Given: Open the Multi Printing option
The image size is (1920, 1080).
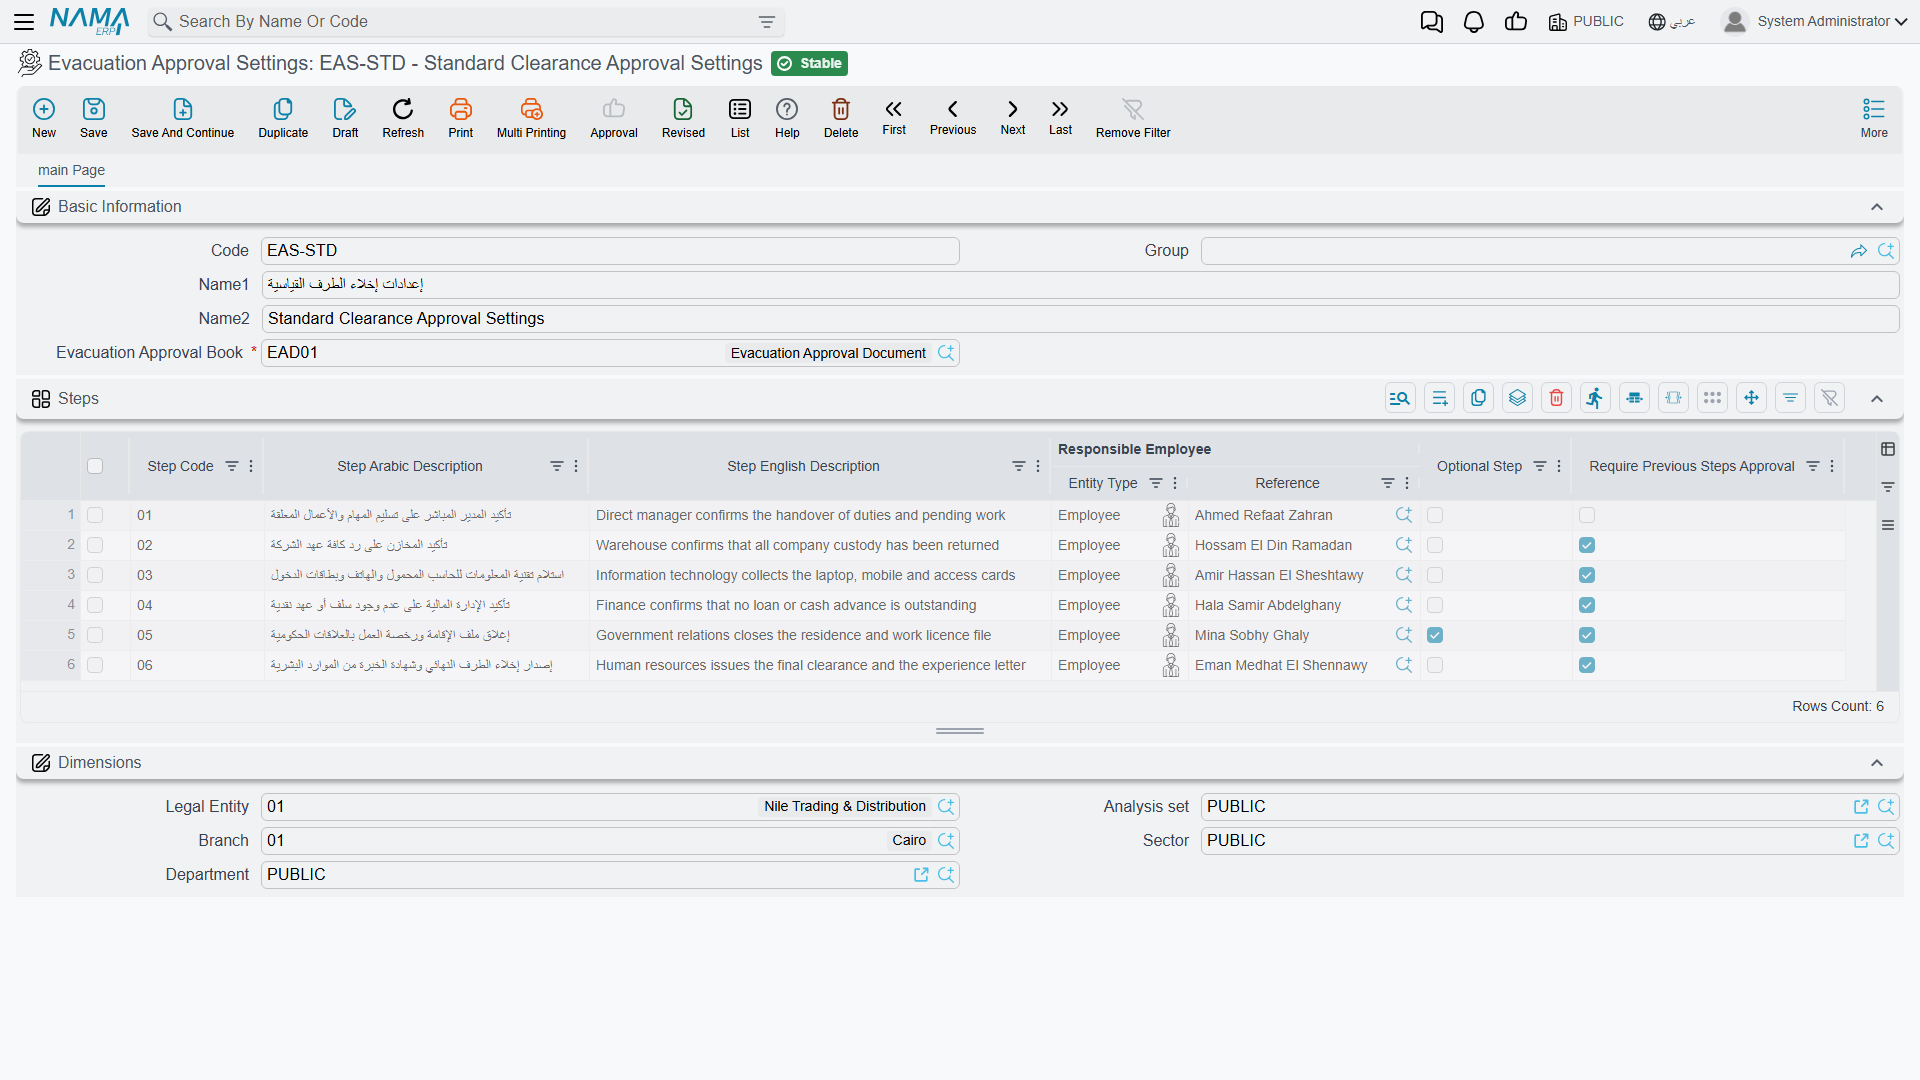Looking at the screenshot, I should coord(531,118).
